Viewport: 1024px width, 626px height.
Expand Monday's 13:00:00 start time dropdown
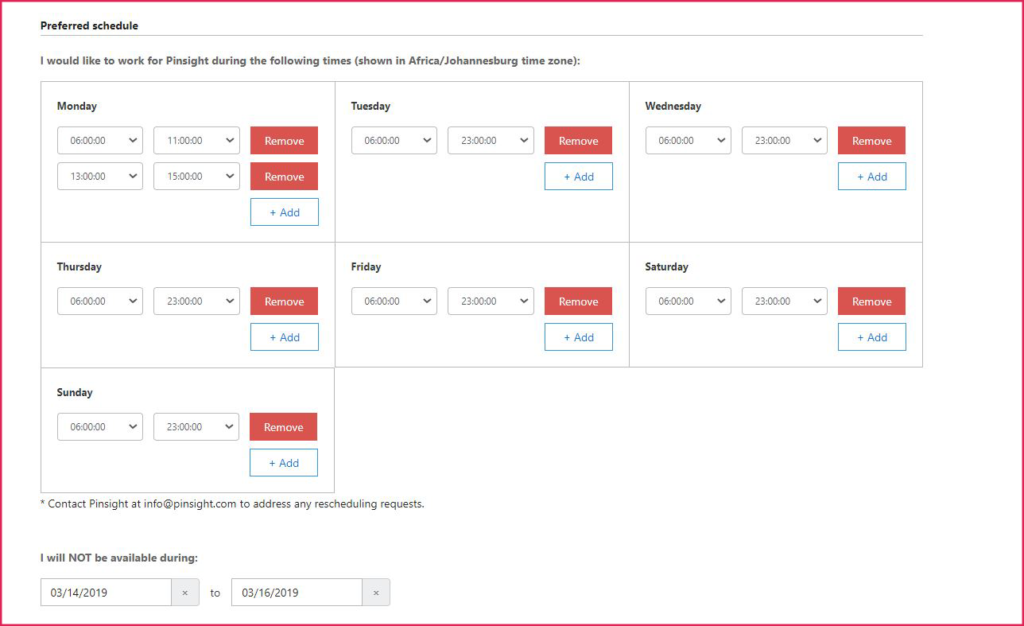(x=100, y=176)
